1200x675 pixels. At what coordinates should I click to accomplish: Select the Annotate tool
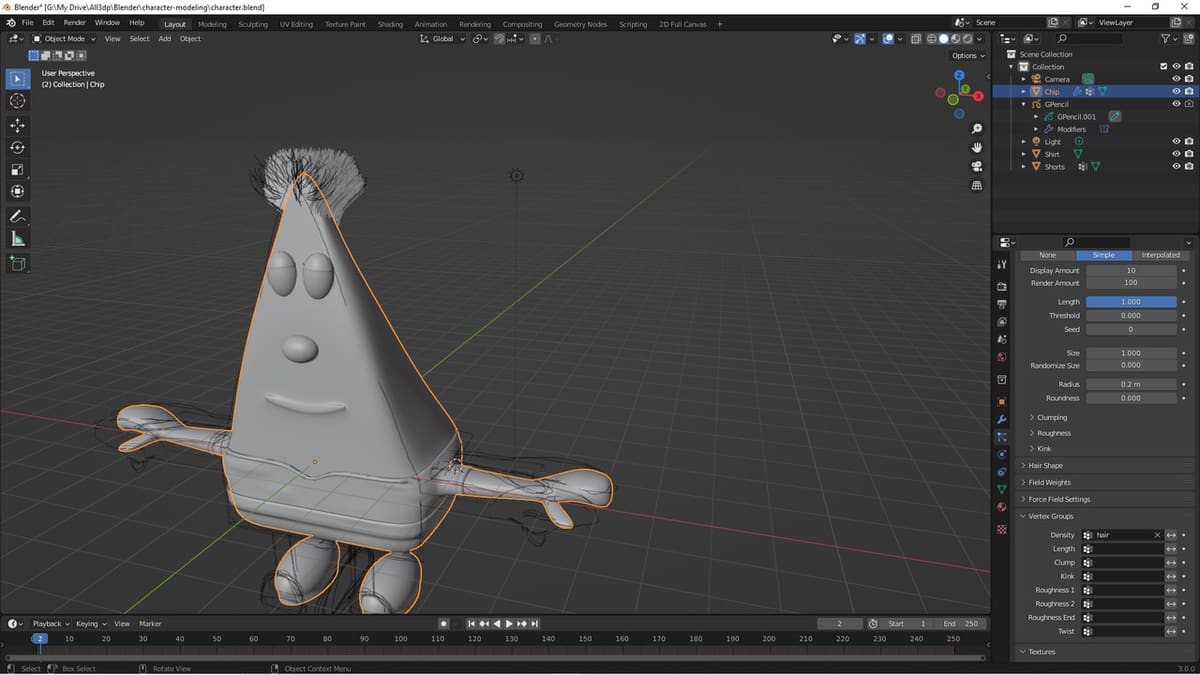18,217
